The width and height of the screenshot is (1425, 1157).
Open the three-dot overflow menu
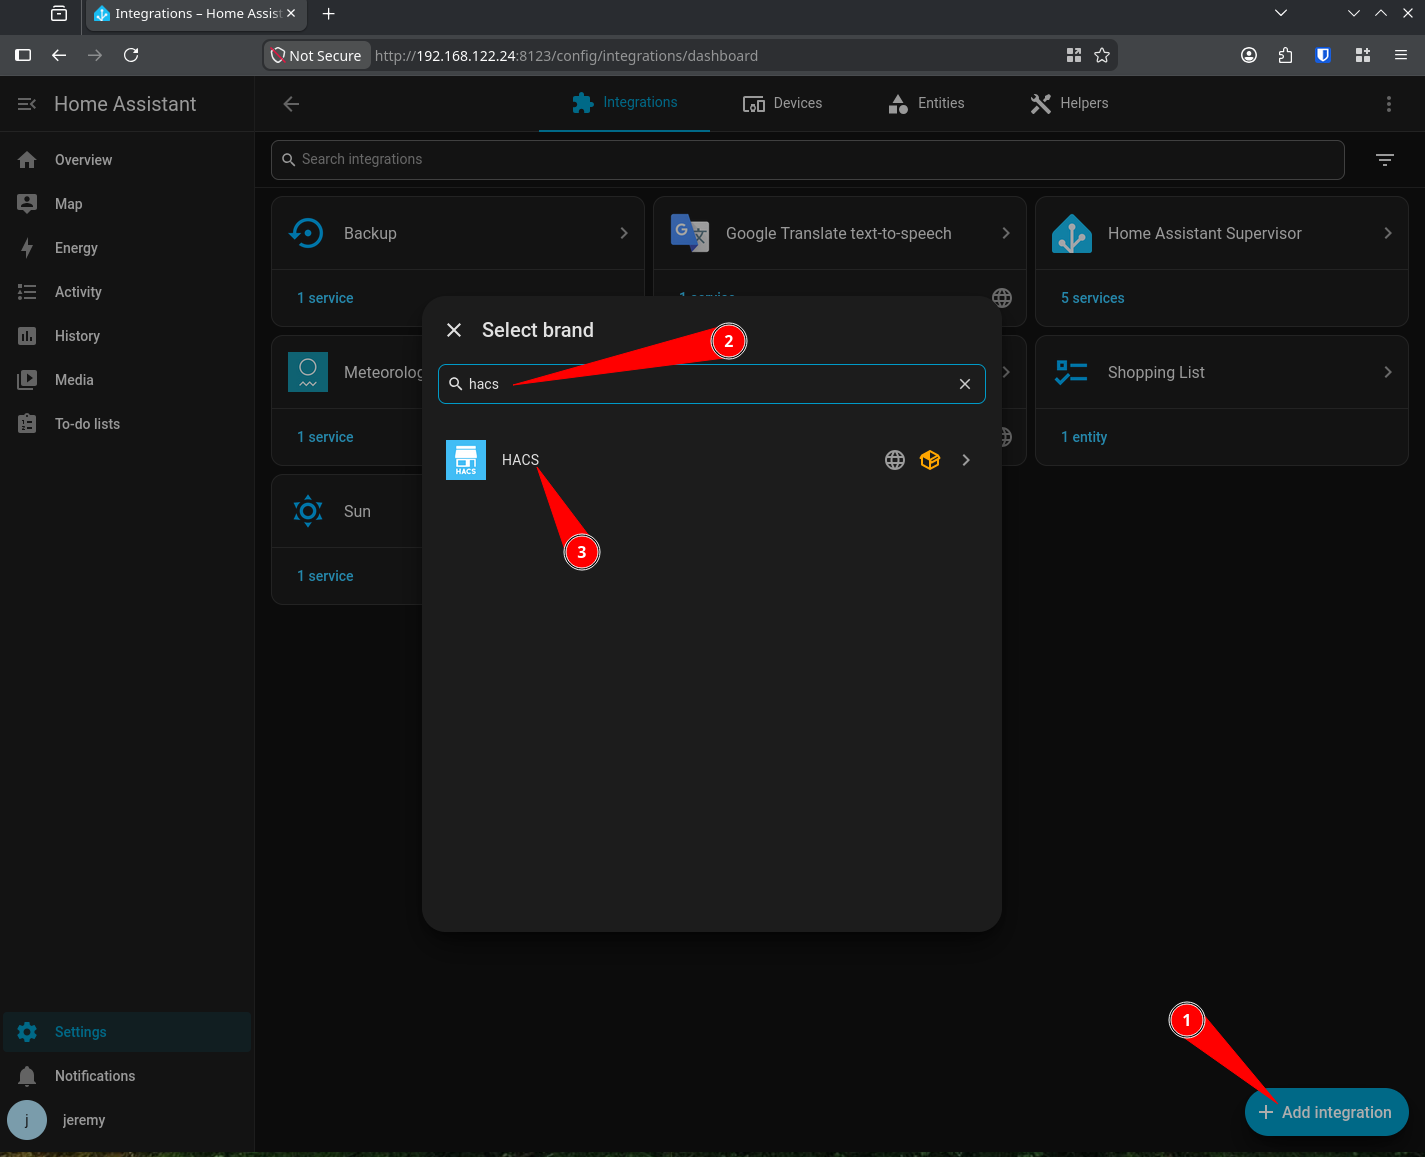coord(1388,104)
